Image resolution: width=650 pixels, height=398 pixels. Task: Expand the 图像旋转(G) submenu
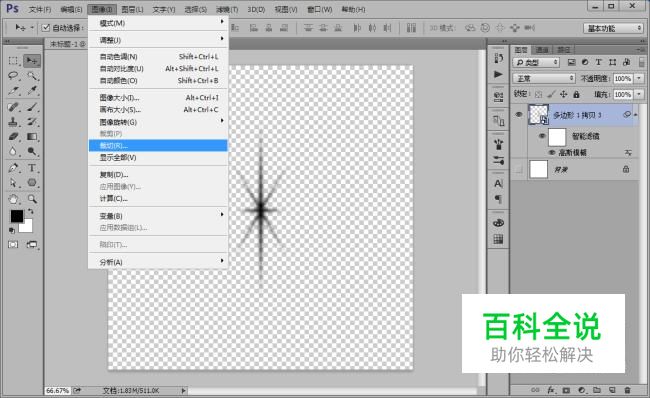pos(158,122)
